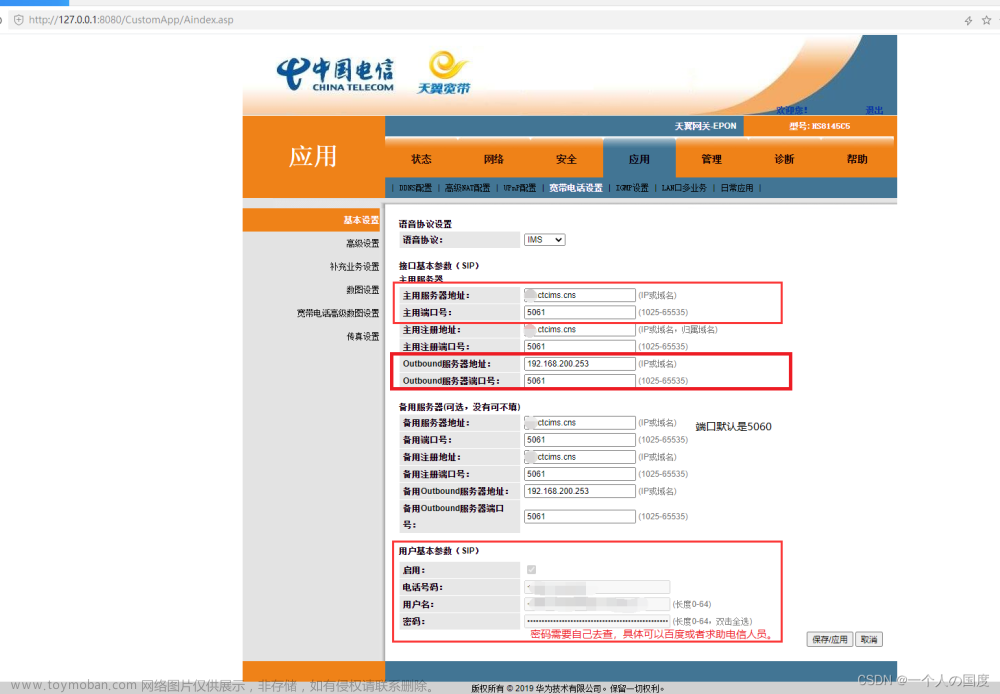Click the browser flash/lightning icon

pyautogui.click(x=968, y=20)
